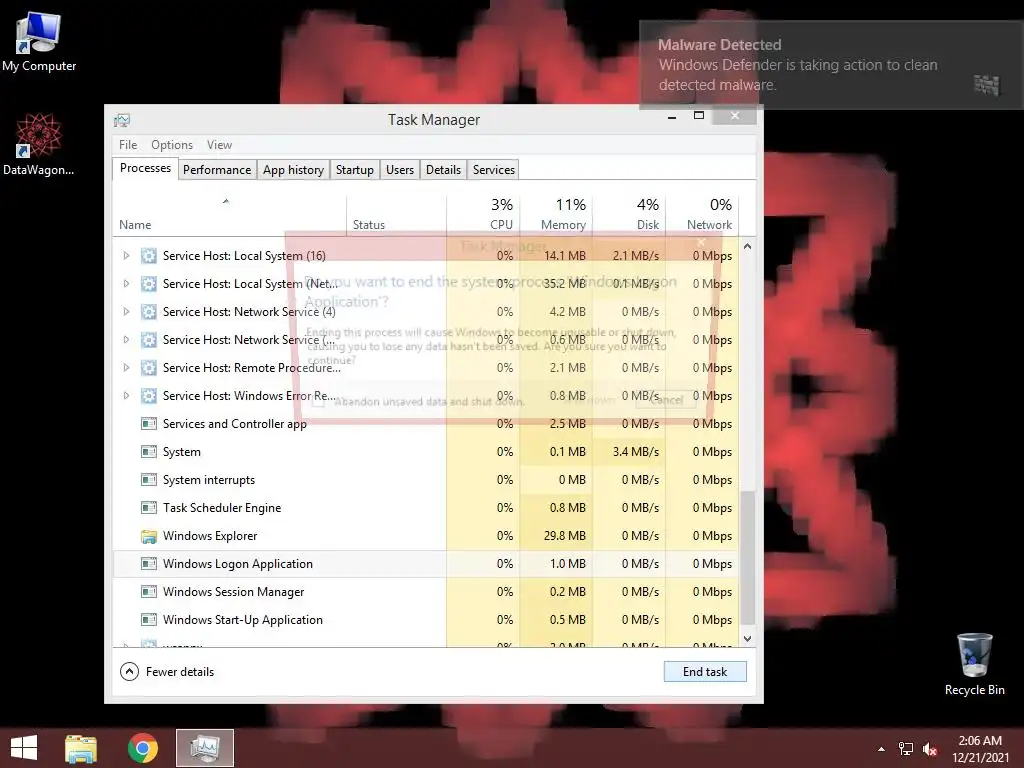The width and height of the screenshot is (1024, 768).
Task: Sort by the Status column header
Action: click(x=396, y=216)
